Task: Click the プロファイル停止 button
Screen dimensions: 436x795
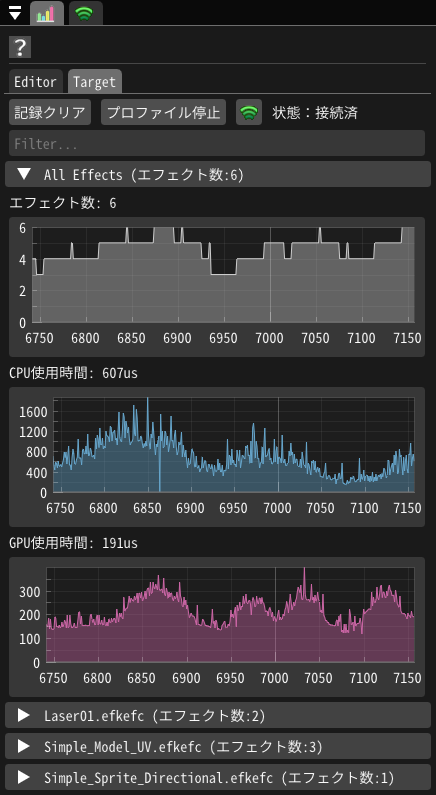Action: point(163,112)
